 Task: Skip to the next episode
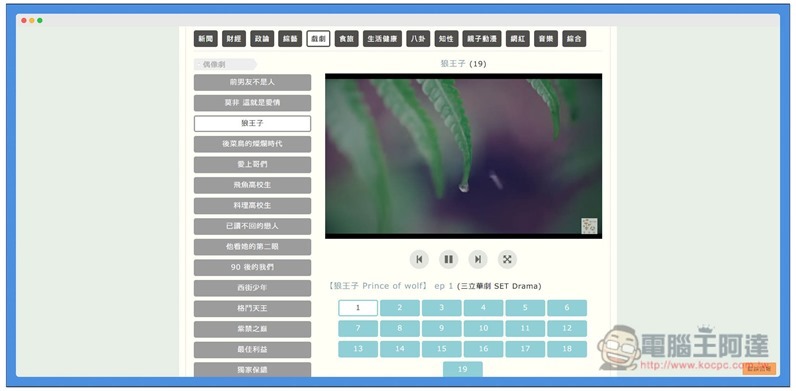(478, 259)
